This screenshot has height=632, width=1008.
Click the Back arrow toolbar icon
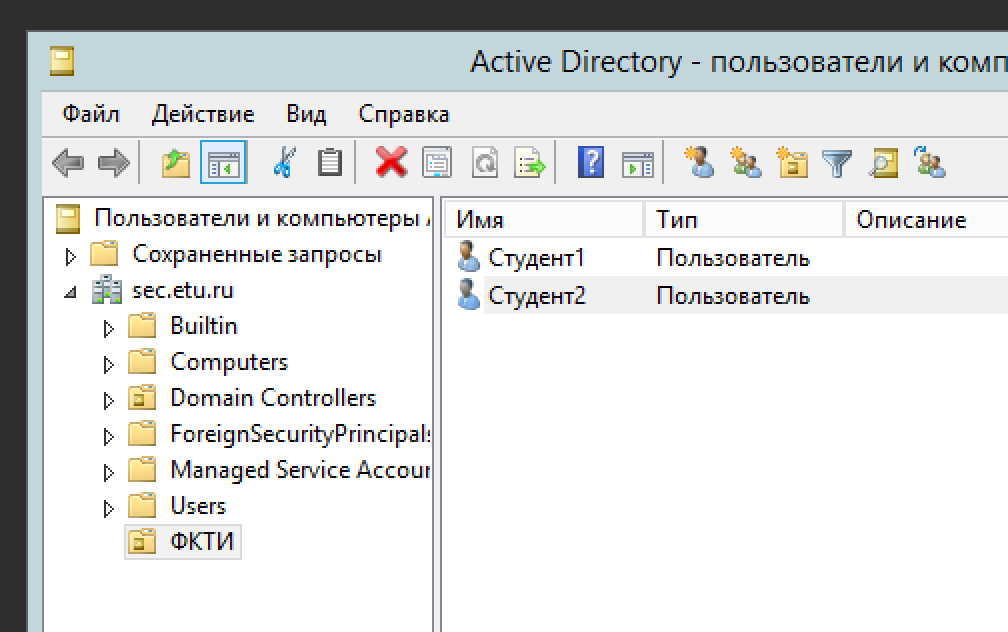pyautogui.click(x=68, y=162)
